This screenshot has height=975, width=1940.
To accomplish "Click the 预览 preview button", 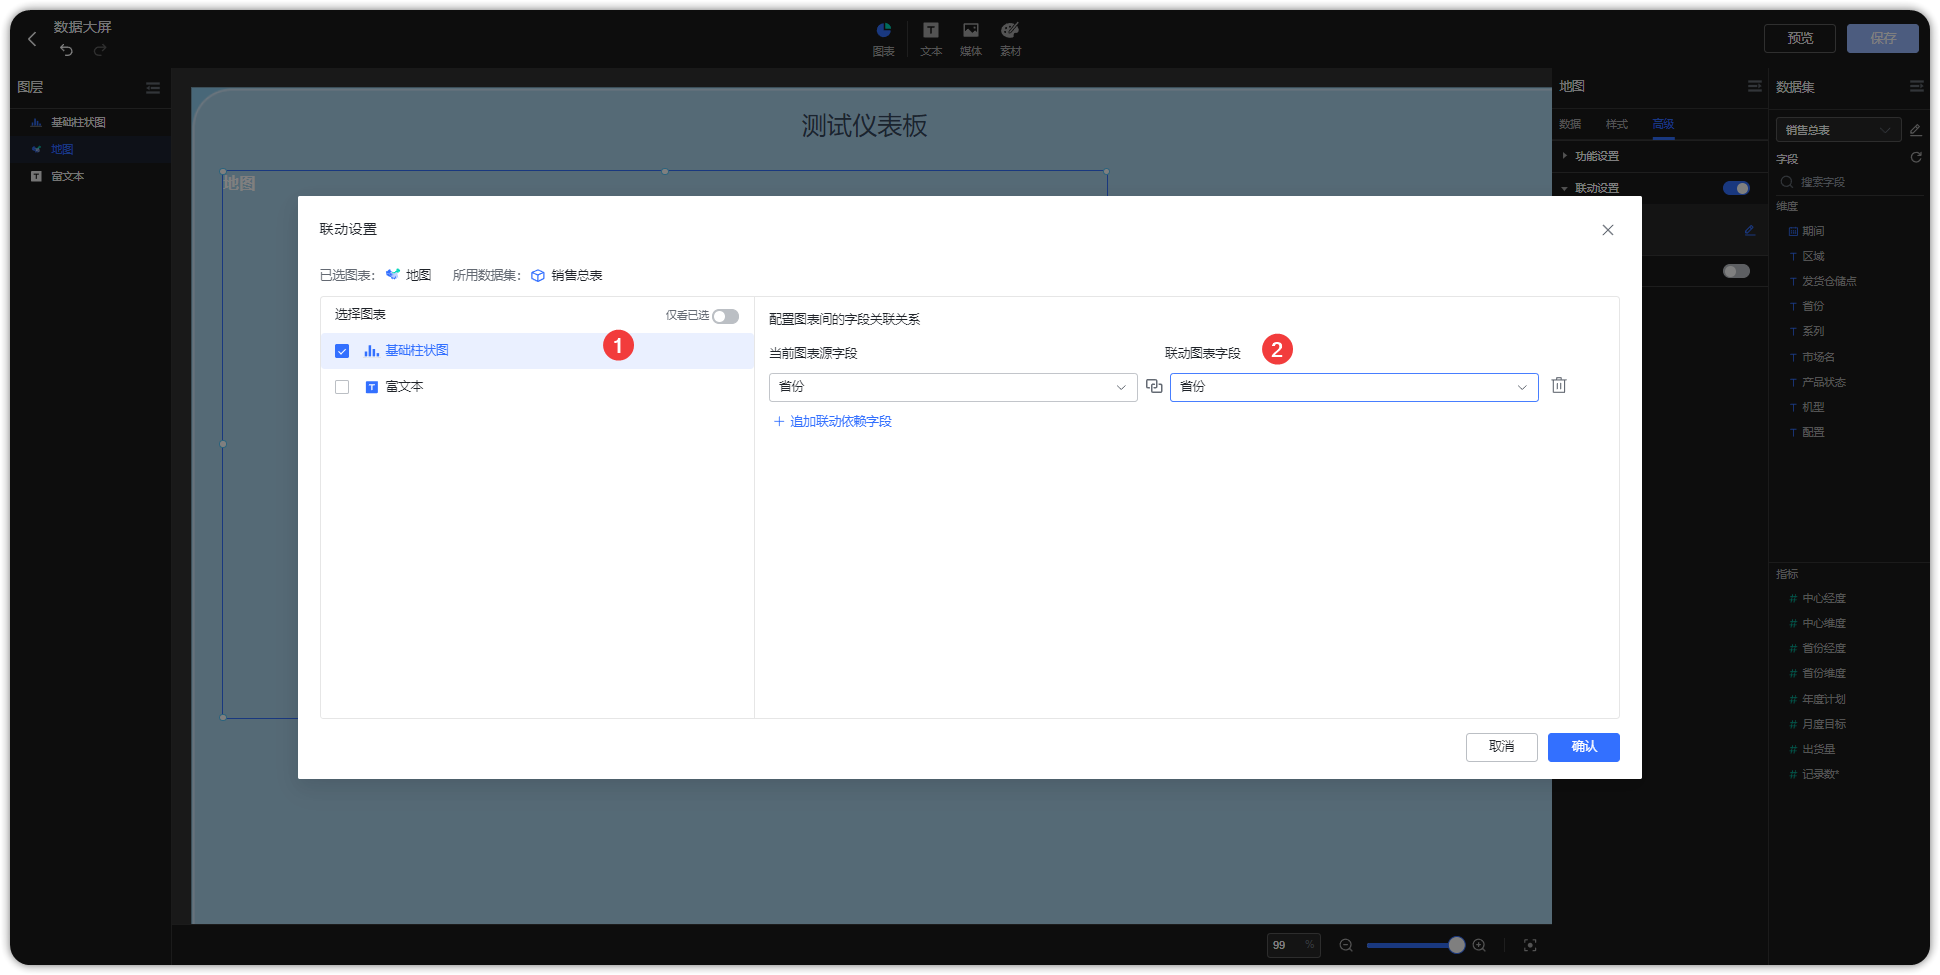I will click(x=1800, y=38).
